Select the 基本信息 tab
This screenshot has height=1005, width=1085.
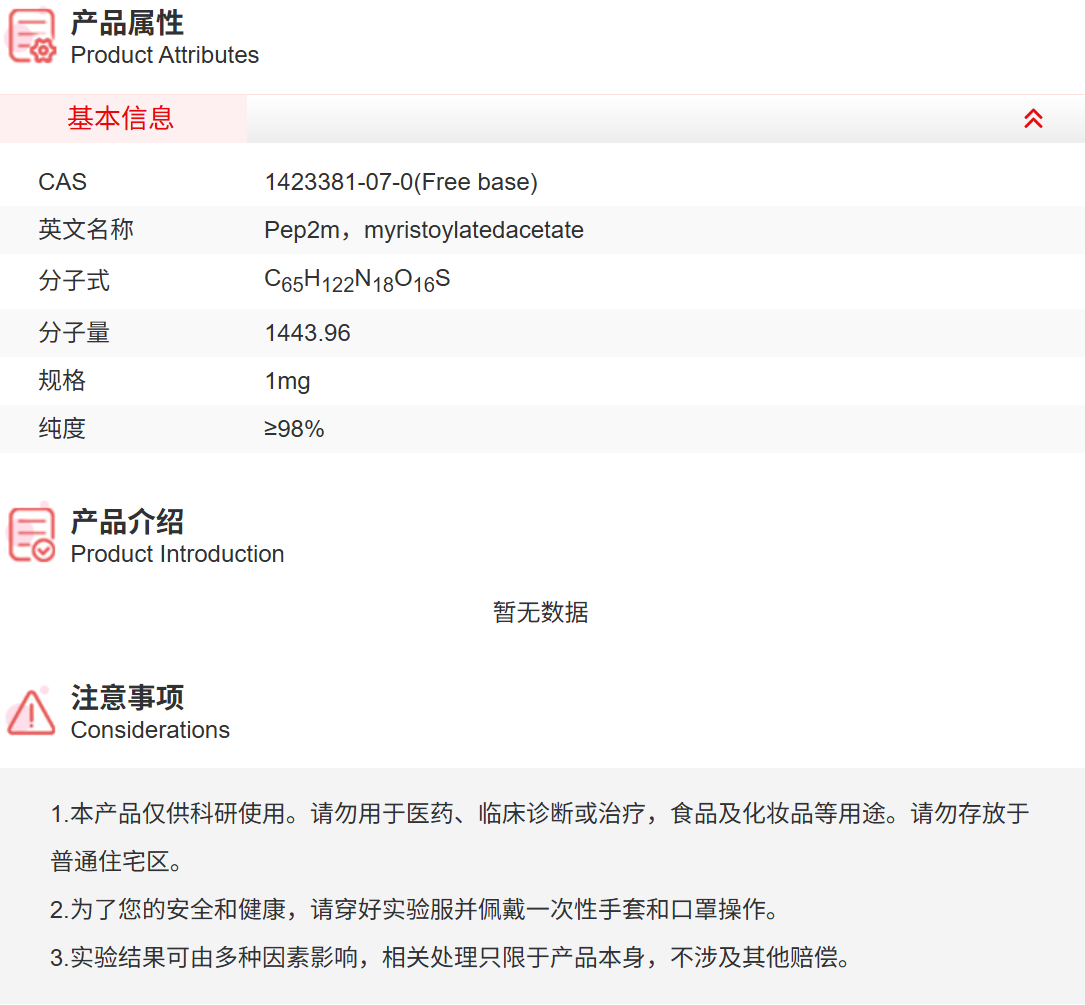[x=121, y=119]
